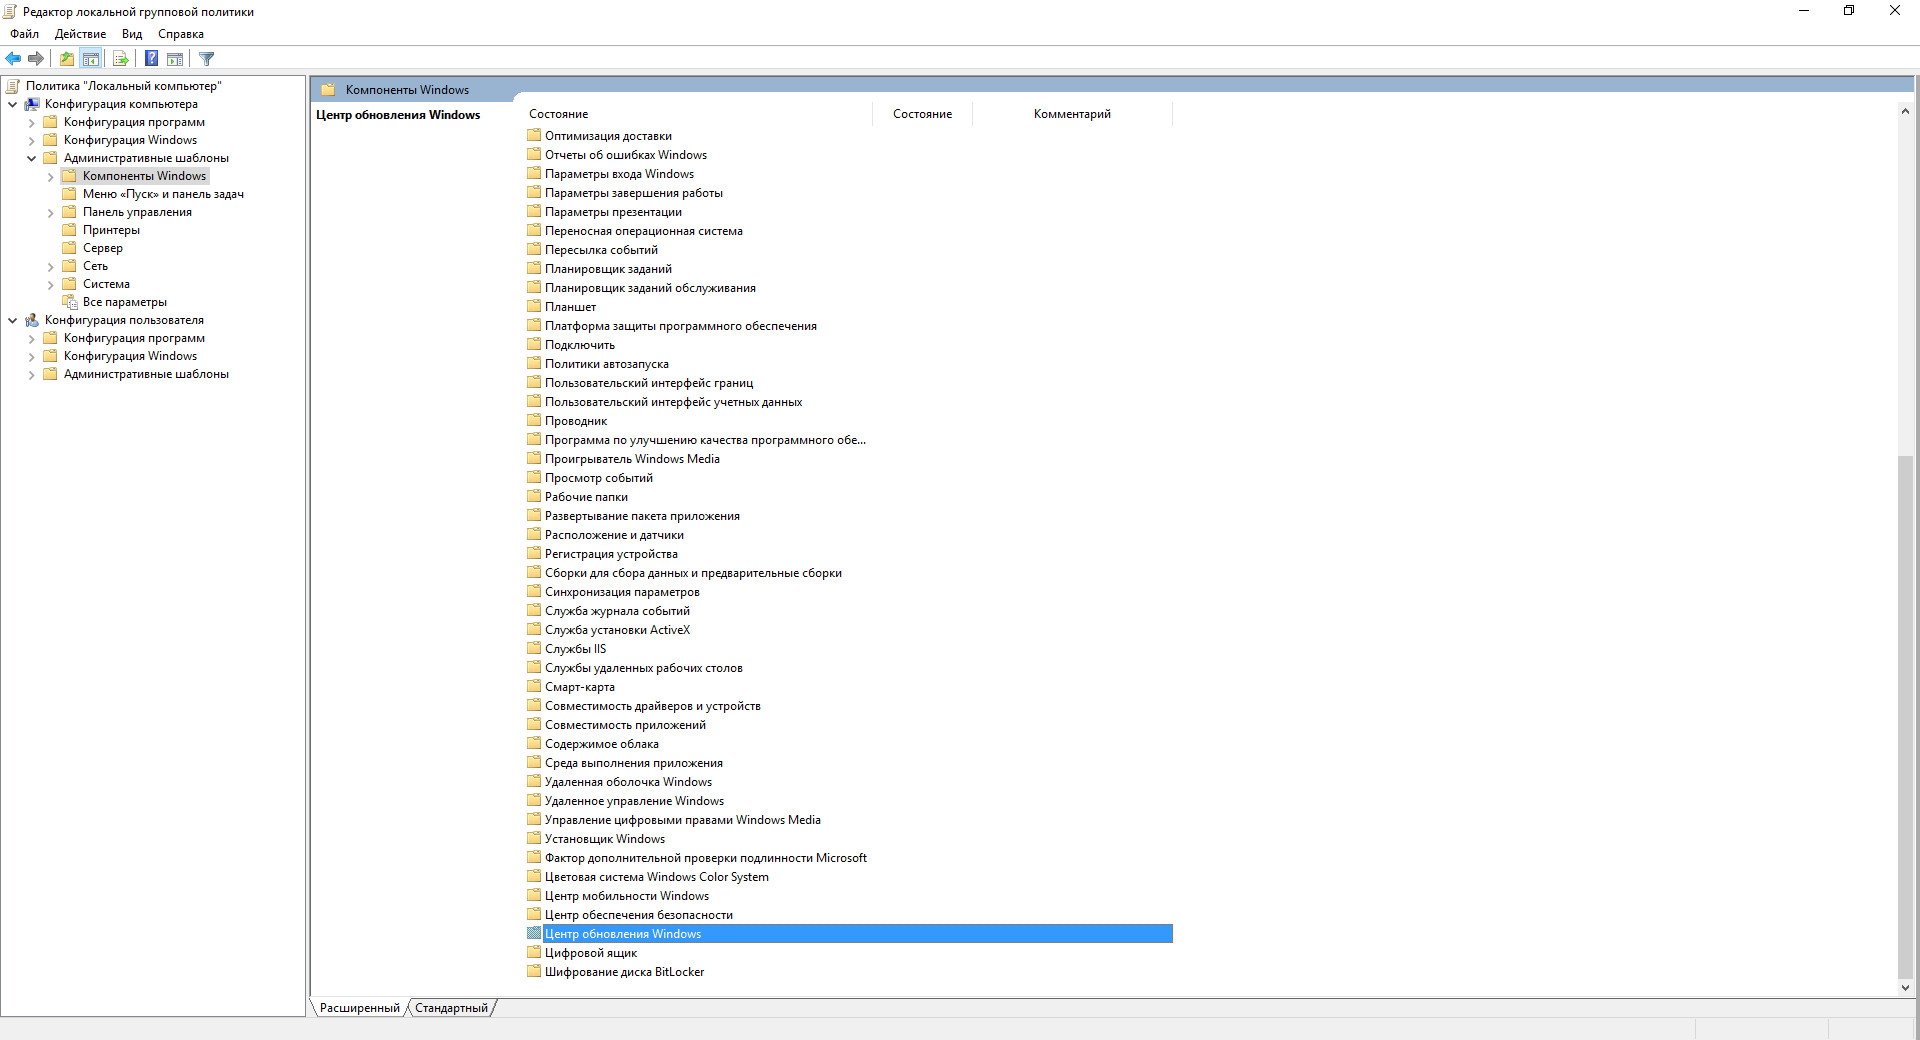The height and width of the screenshot is (1040, 1920).
Task: Open the Действие menu
Action: pos(80,34)
